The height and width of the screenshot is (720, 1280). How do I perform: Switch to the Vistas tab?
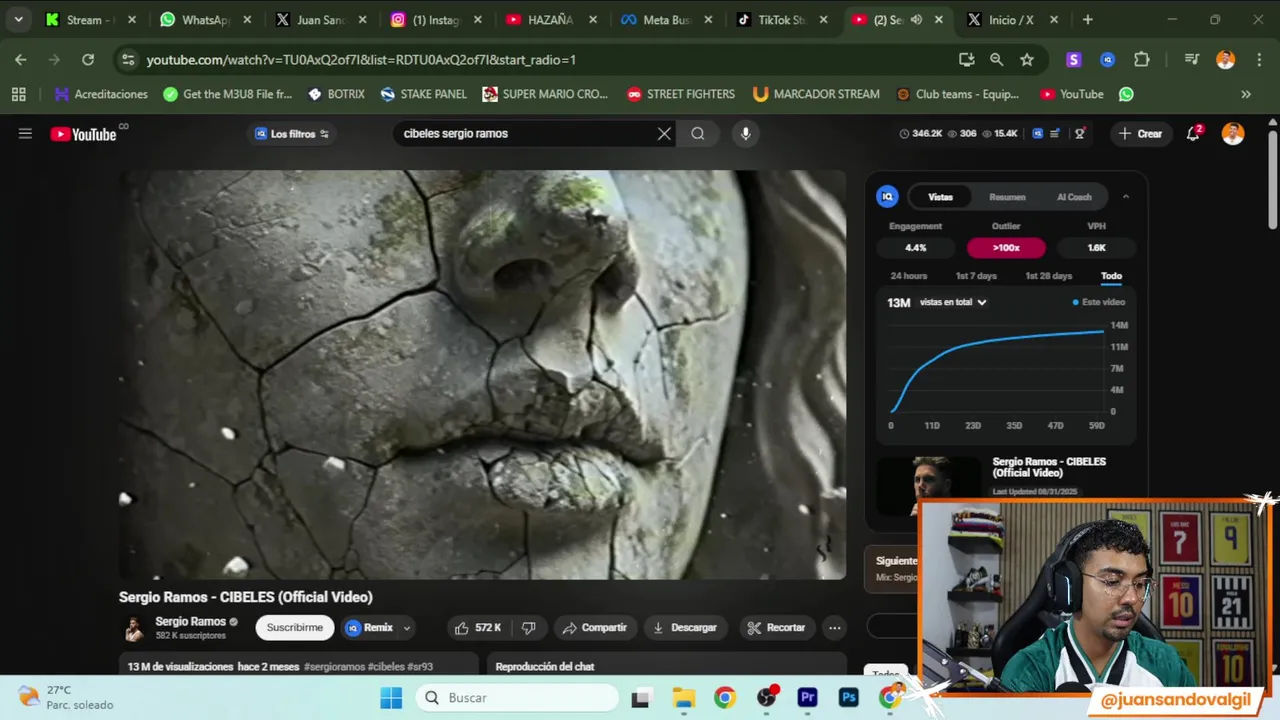click(940, 197)
